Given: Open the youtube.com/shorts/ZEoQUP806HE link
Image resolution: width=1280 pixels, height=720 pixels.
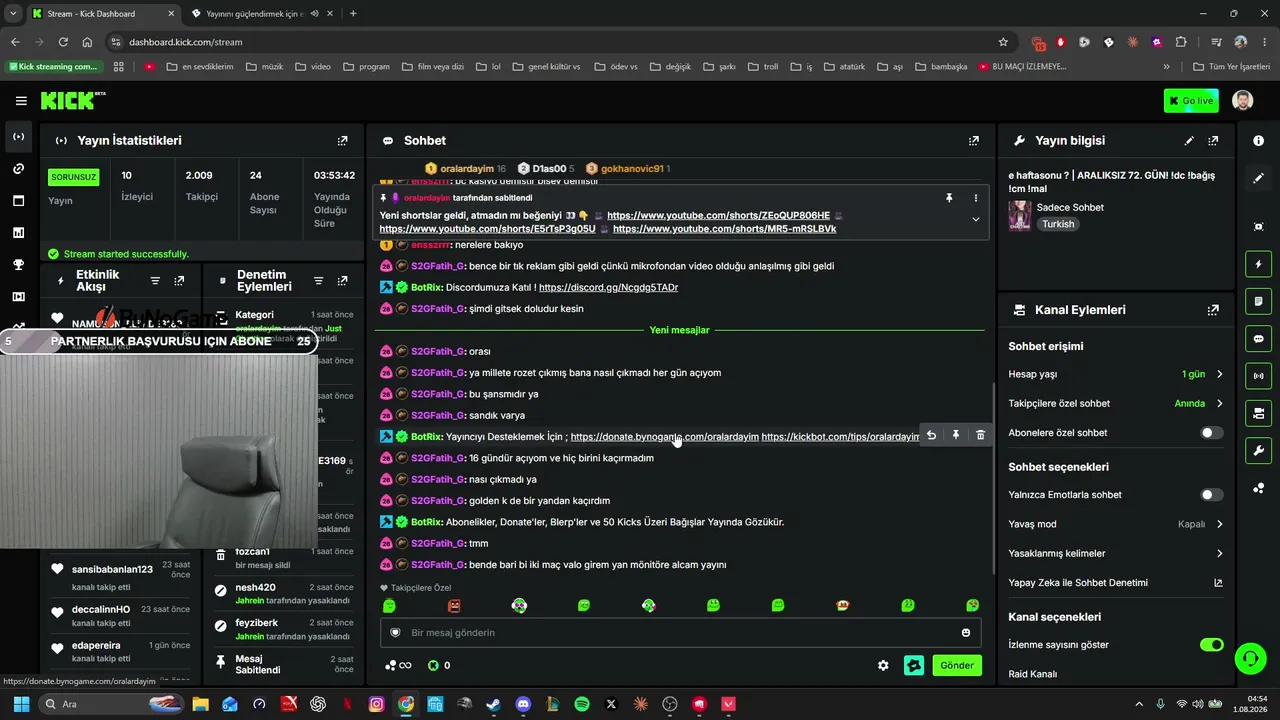Looking at the screenshot, I should 718,215.
